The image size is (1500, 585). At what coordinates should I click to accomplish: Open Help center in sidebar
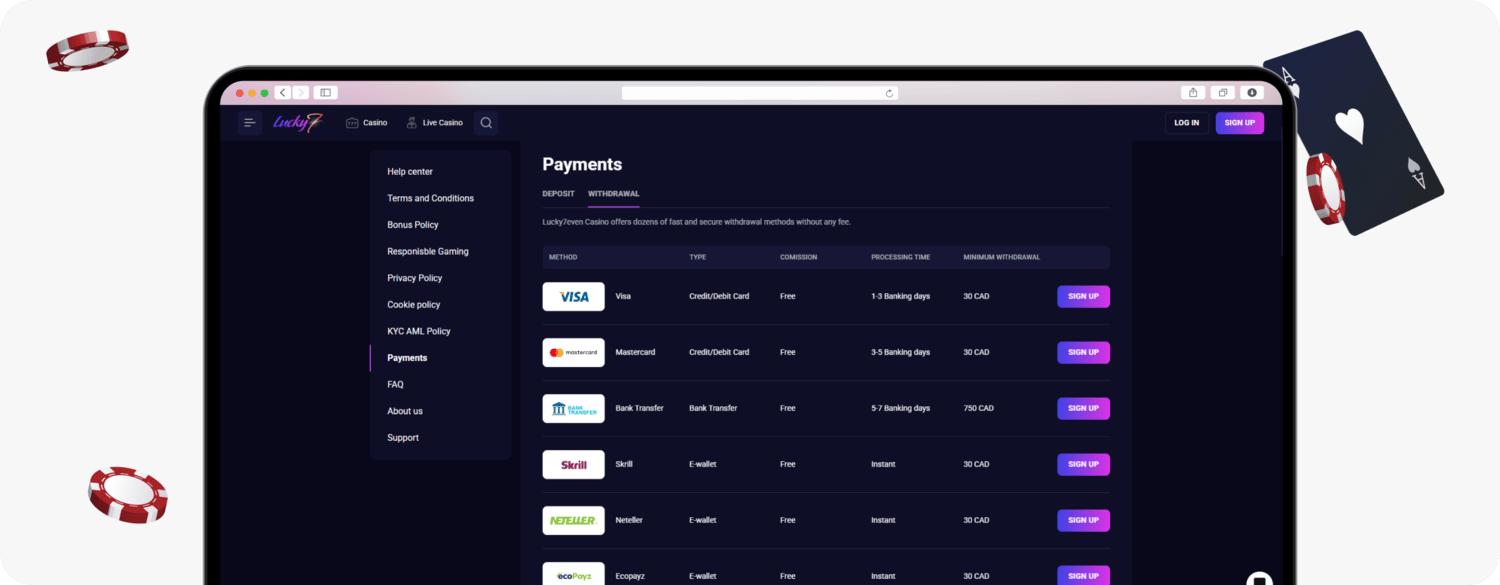click(410, 172)
